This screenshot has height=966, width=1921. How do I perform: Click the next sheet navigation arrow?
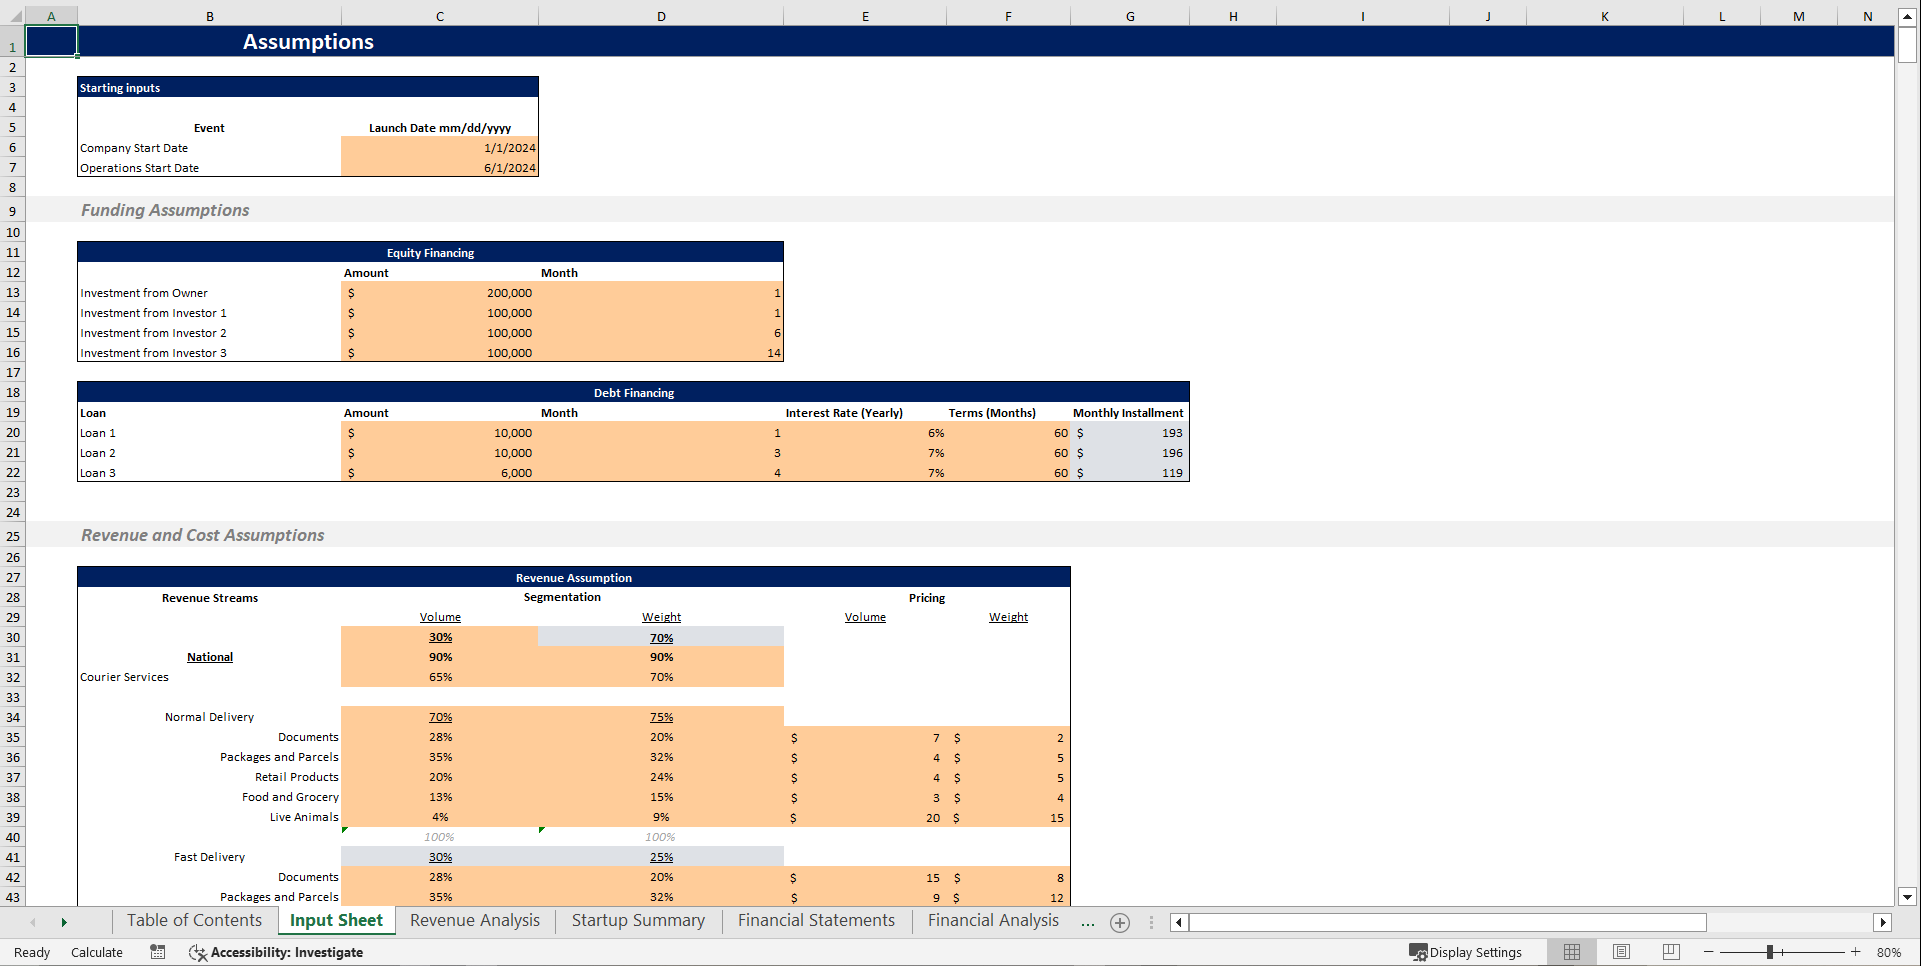[64, 922]
